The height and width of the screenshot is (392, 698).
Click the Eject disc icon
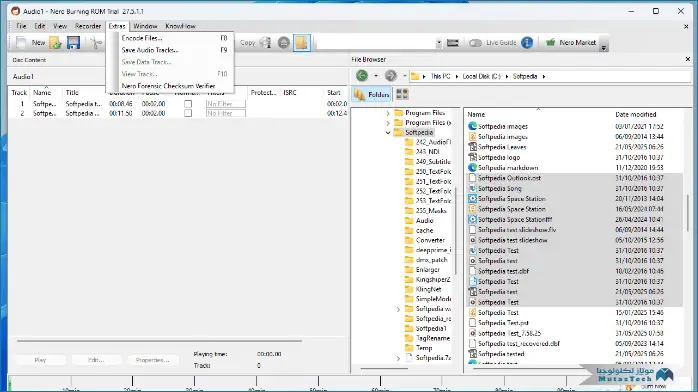284,43
